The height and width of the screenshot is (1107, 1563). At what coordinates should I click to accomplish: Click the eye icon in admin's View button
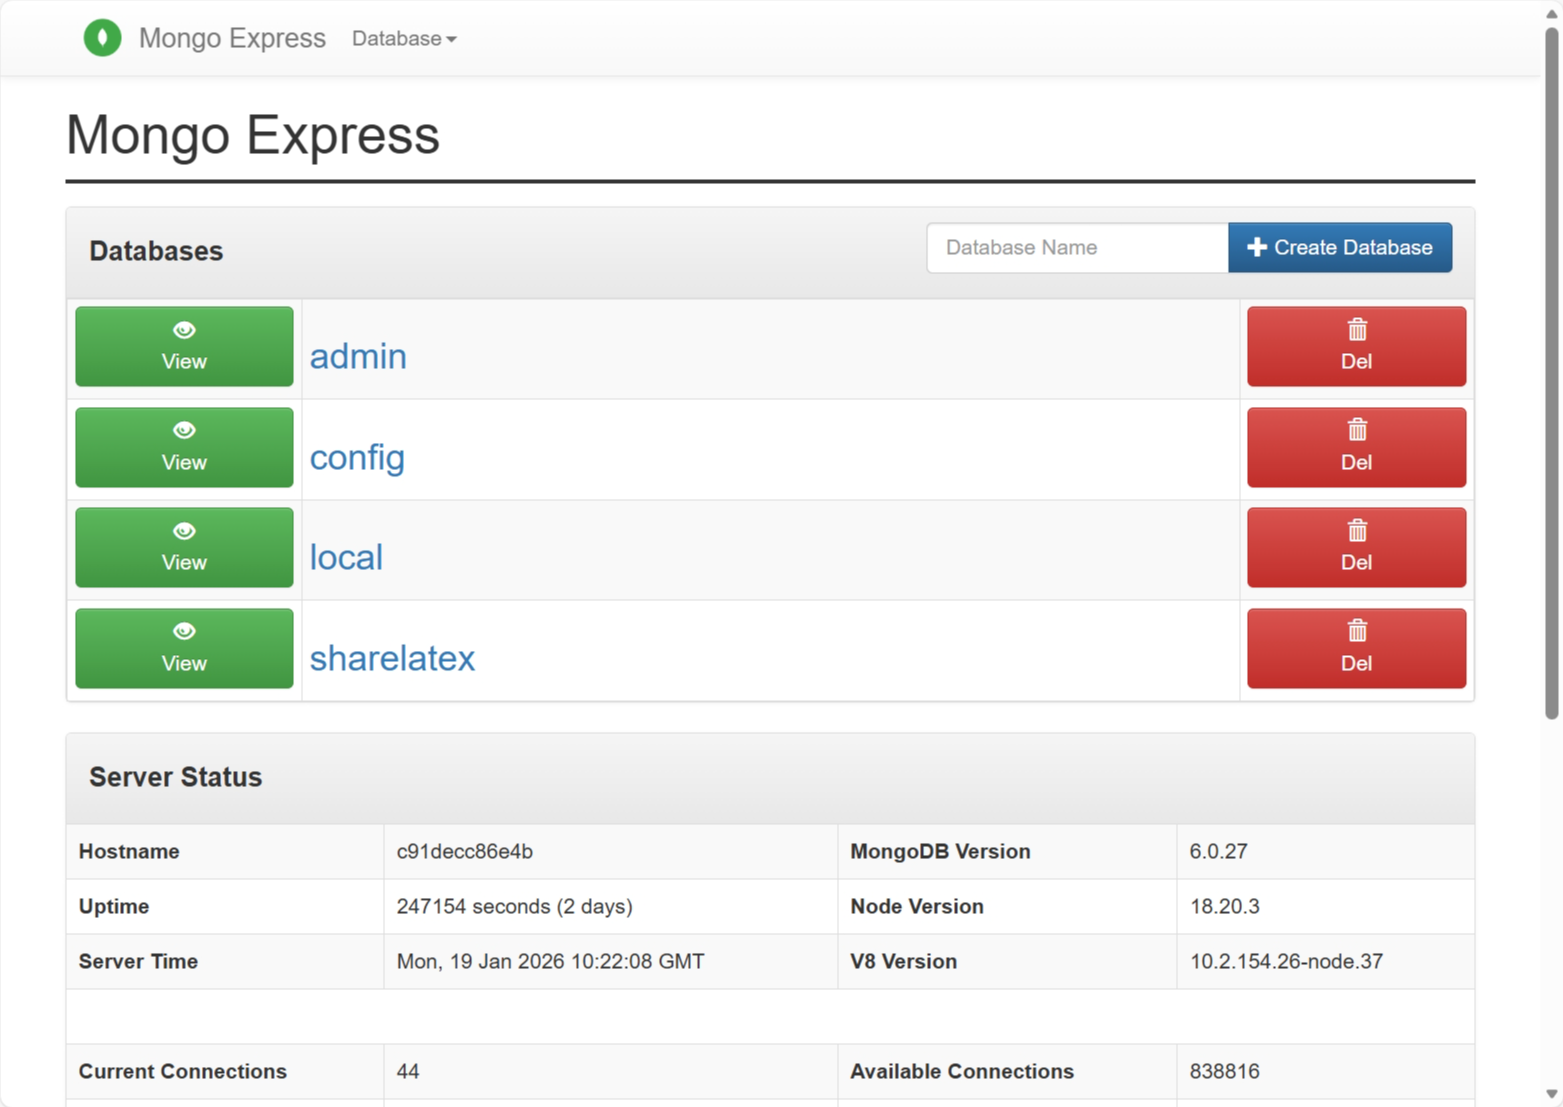[184, 330]
